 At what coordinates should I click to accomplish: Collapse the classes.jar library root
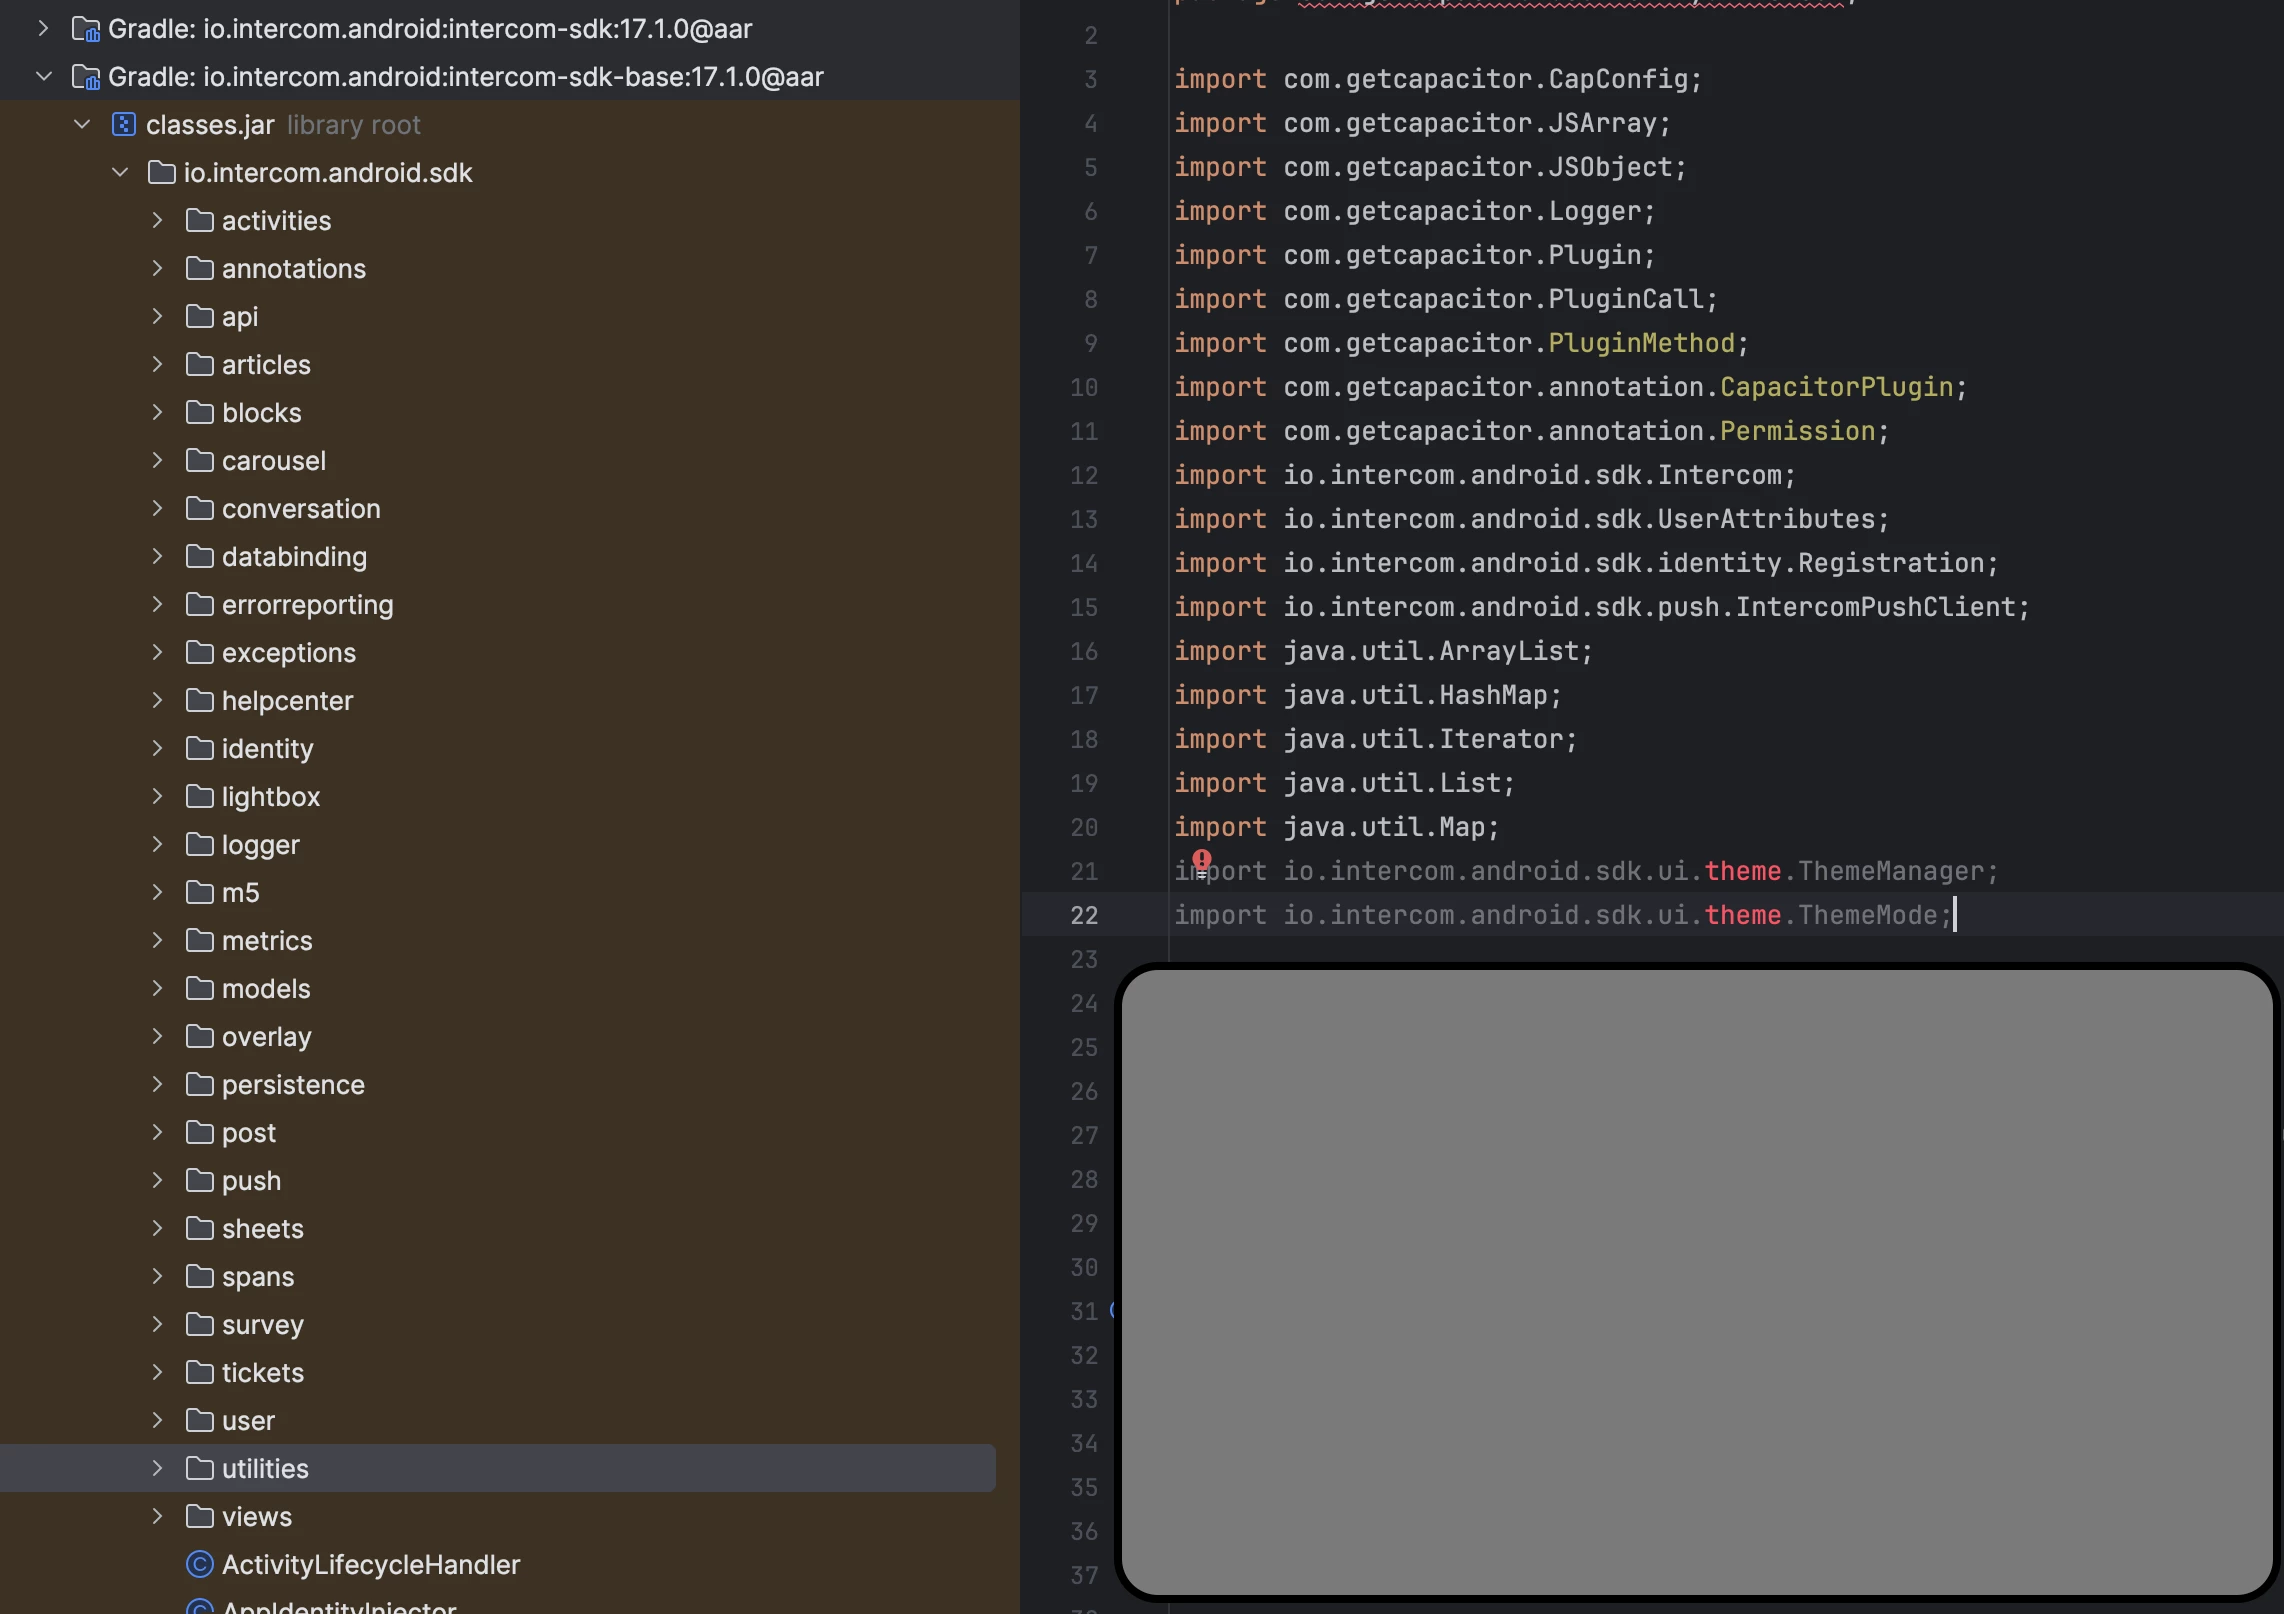click(x=82, y=125)
